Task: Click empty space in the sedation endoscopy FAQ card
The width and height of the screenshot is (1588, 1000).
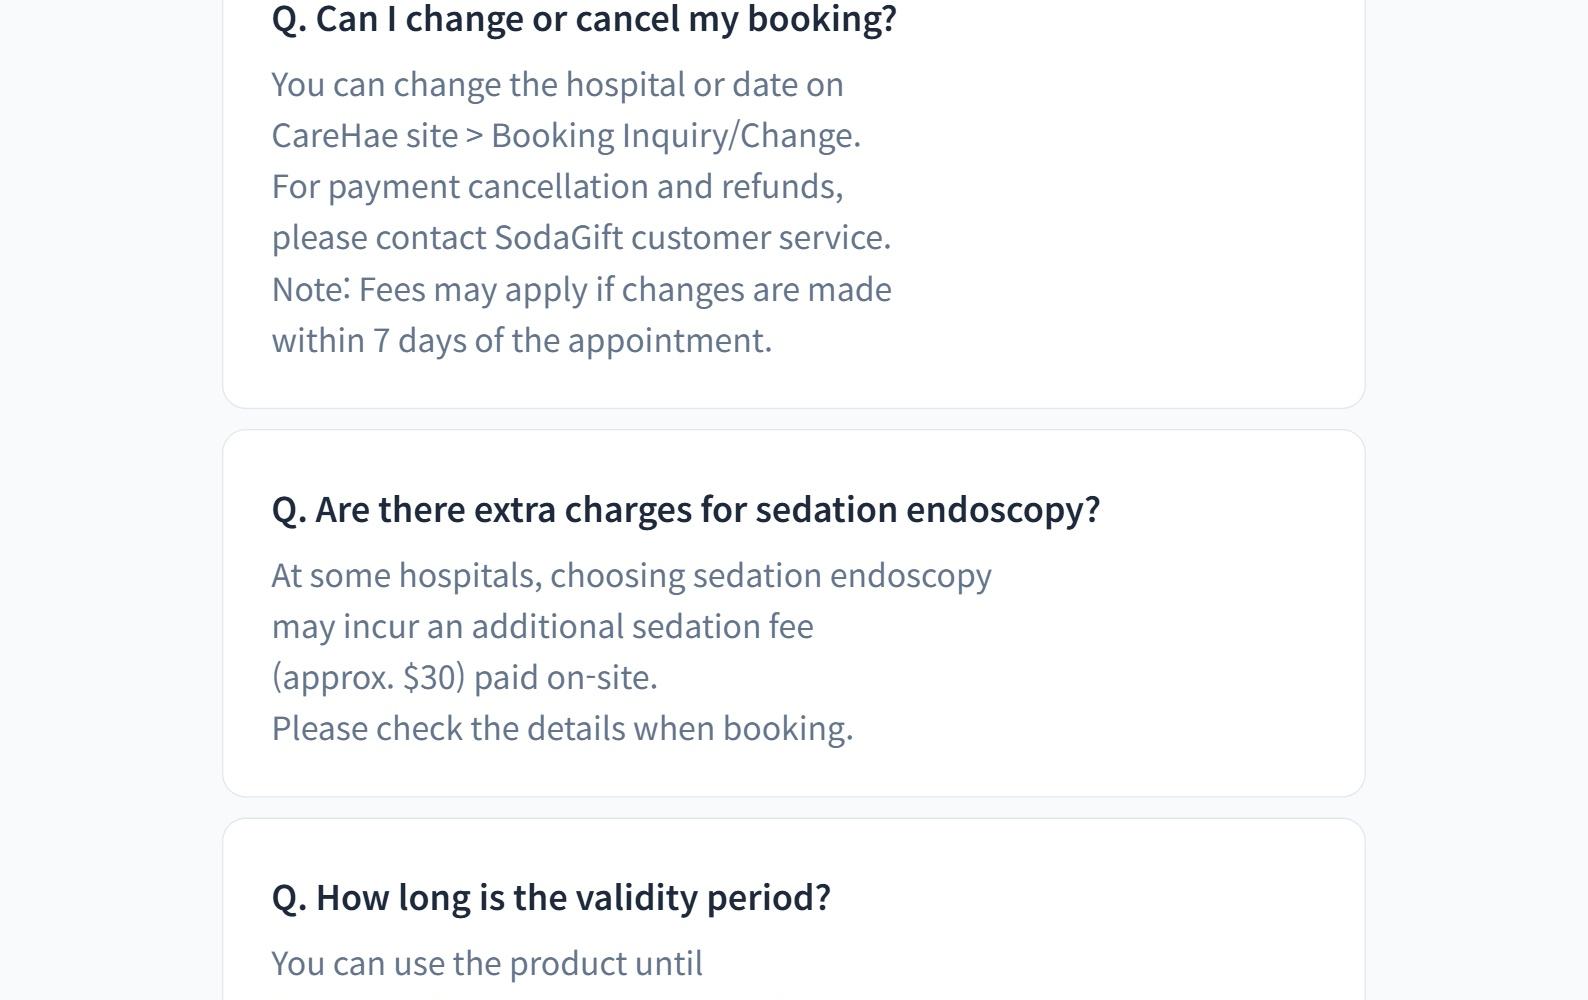Action: 1180,650
